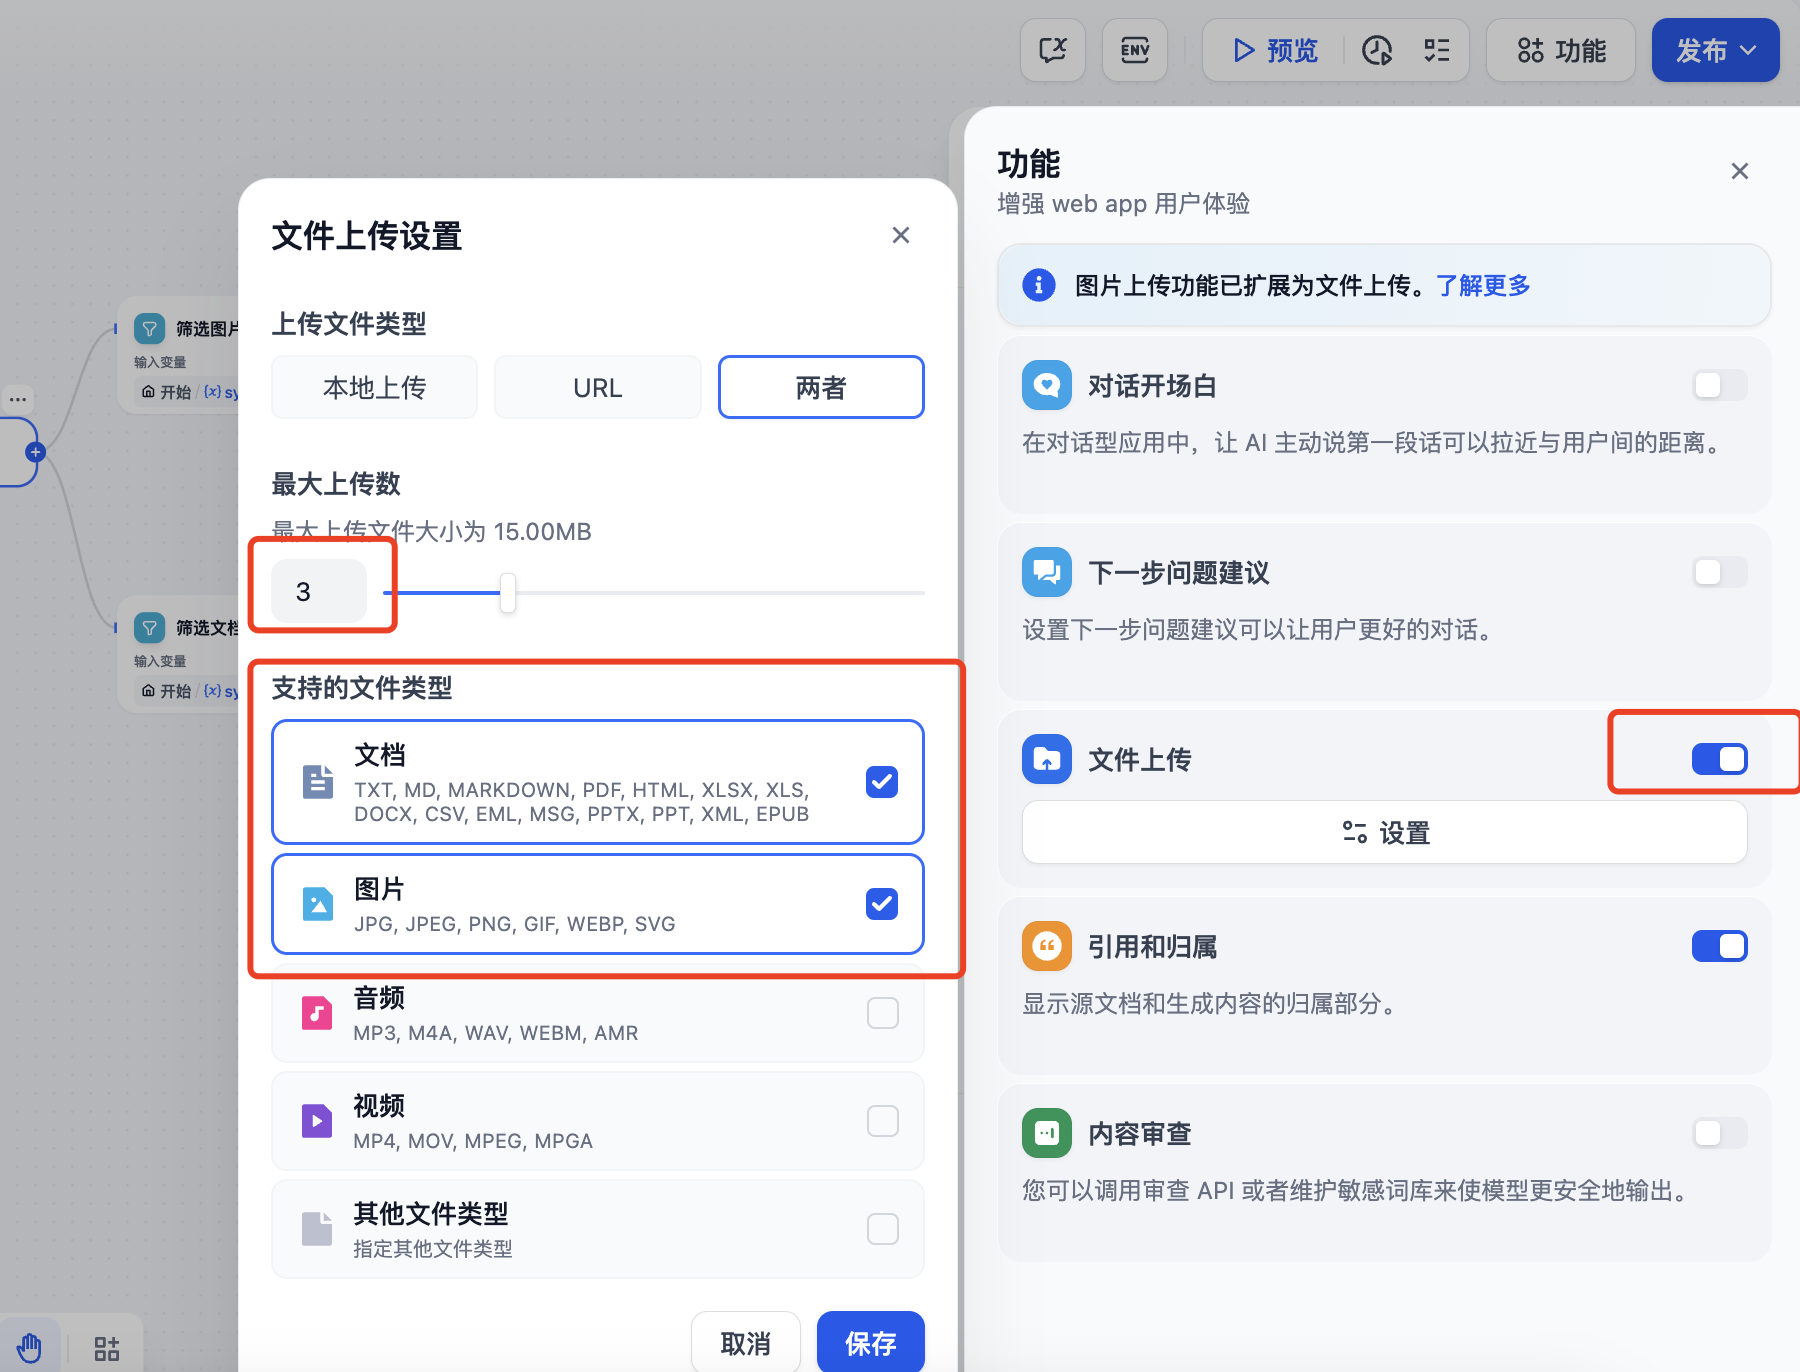The image size is (1800, 1372).
Task: Click the 保存 button
Action: pyautogui.click(x=870, y=1342)
